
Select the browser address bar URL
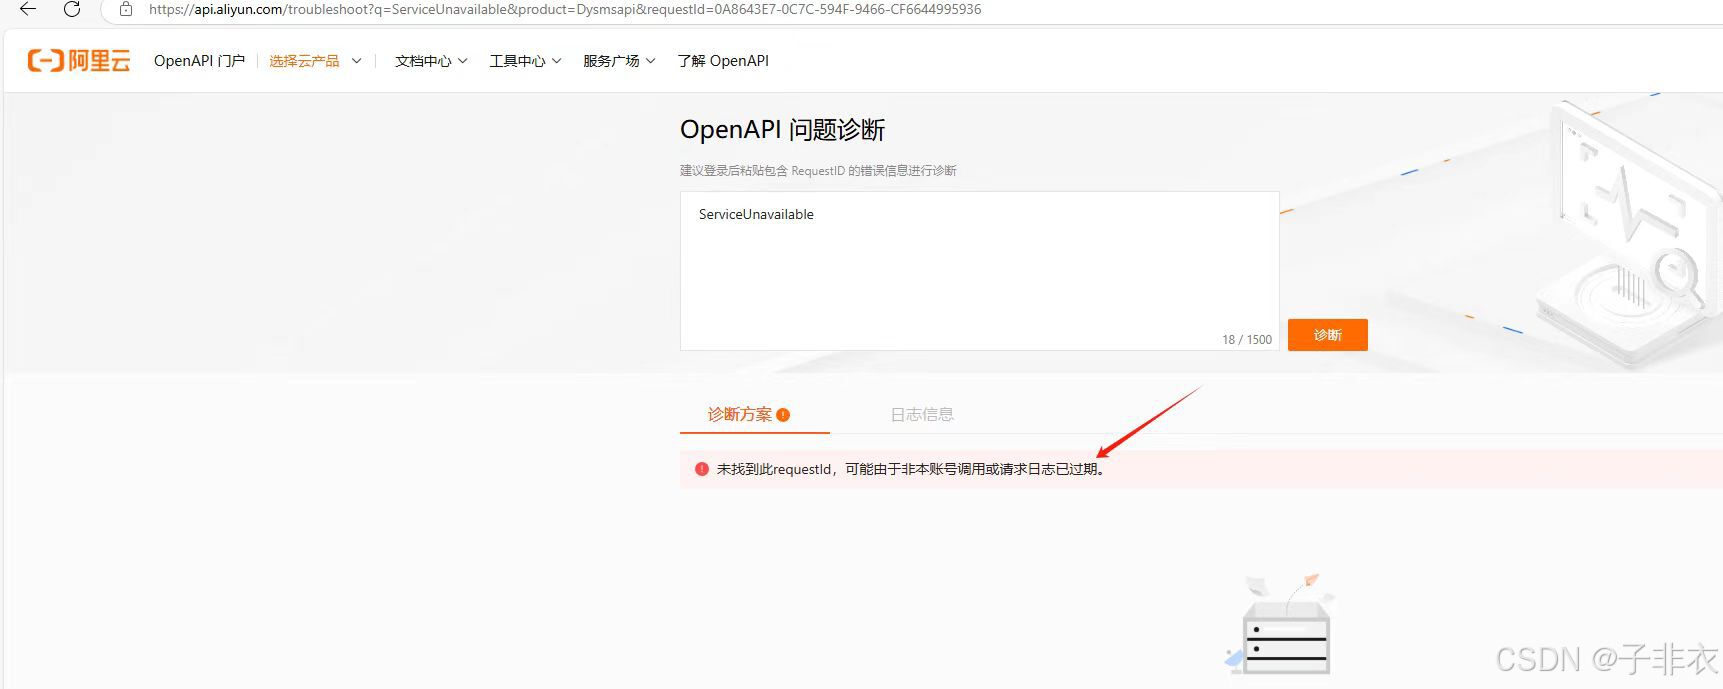pyautogui.click(x=565, y=9)
